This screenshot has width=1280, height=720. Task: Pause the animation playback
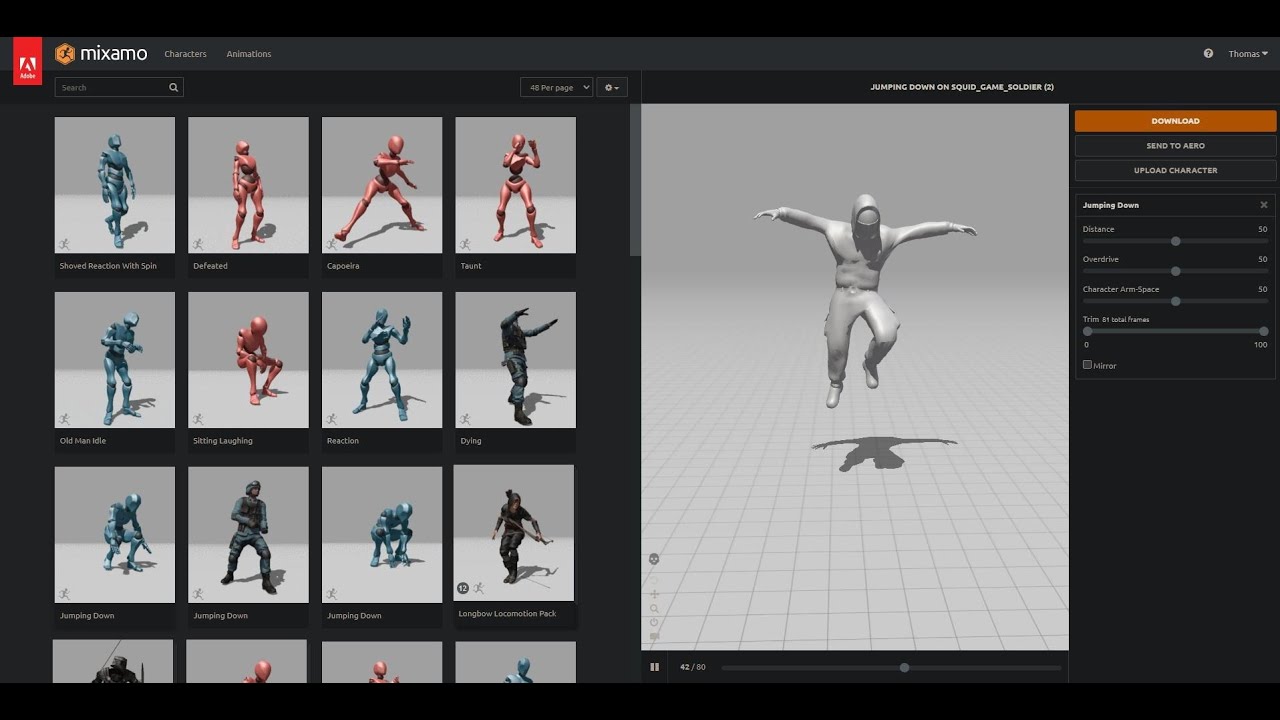click(x=655, y=667)
